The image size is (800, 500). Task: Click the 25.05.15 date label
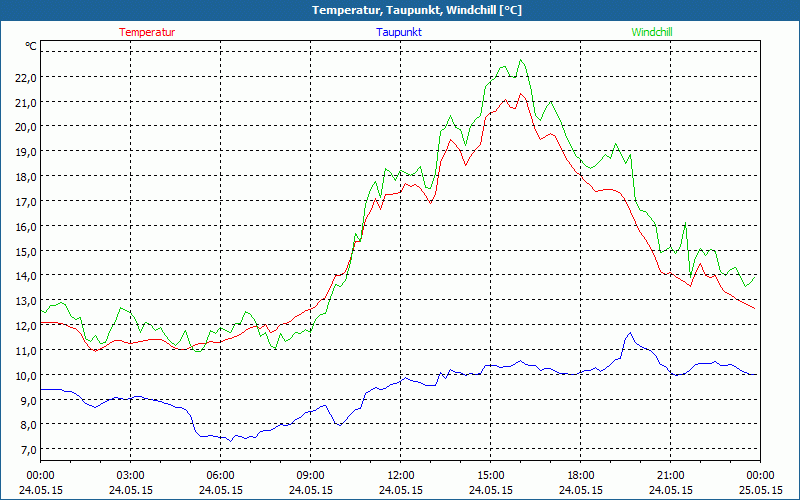pyautogui.click(x=761, y=490)
